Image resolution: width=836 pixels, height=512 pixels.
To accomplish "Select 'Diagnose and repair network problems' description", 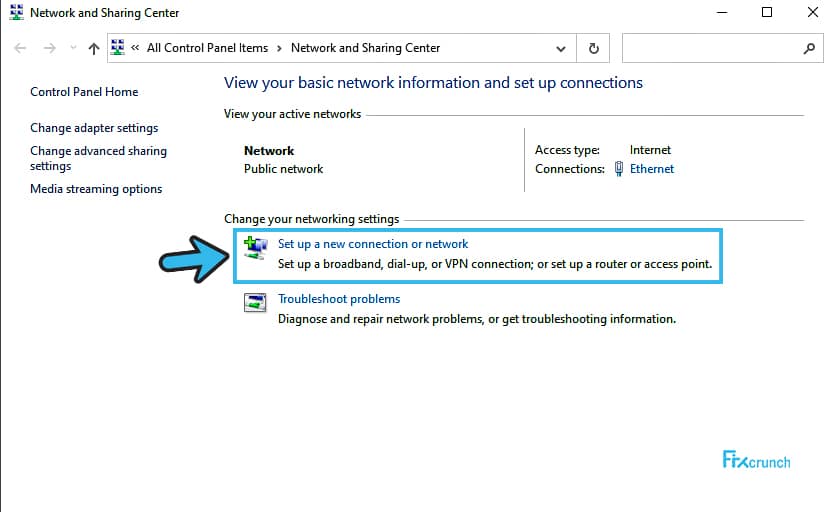I will (x=477, y=319).
